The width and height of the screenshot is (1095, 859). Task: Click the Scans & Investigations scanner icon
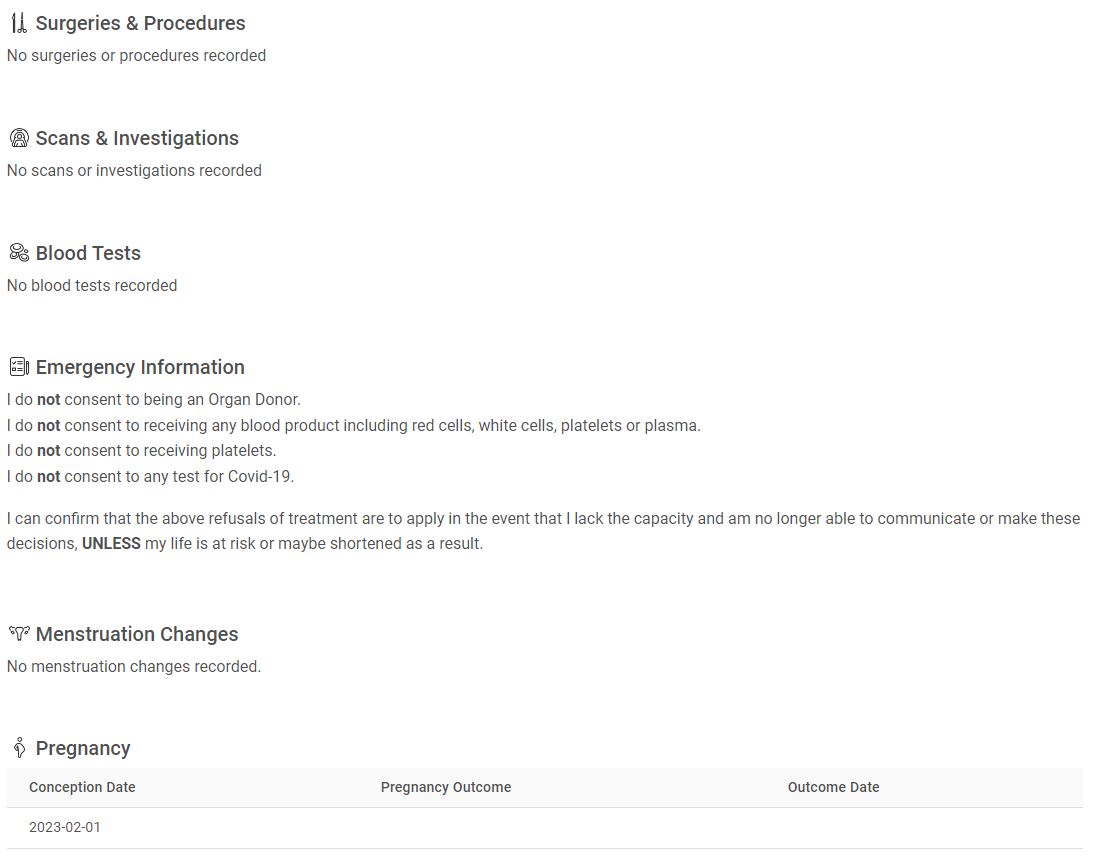[x=19, y=138]
